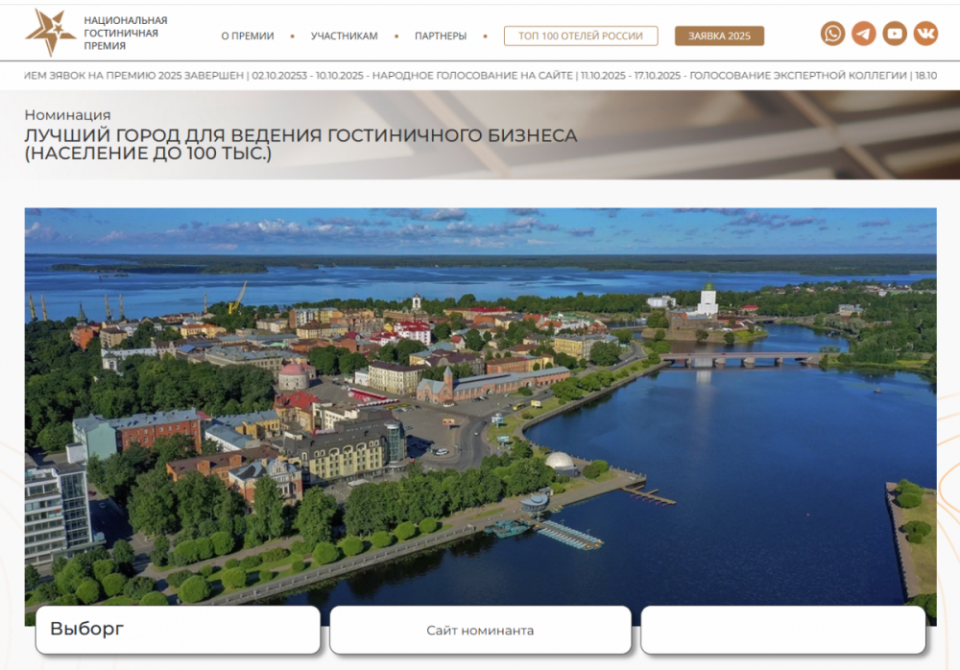Click the 'ЗАЯВКА 2025' button

[719, 36]
